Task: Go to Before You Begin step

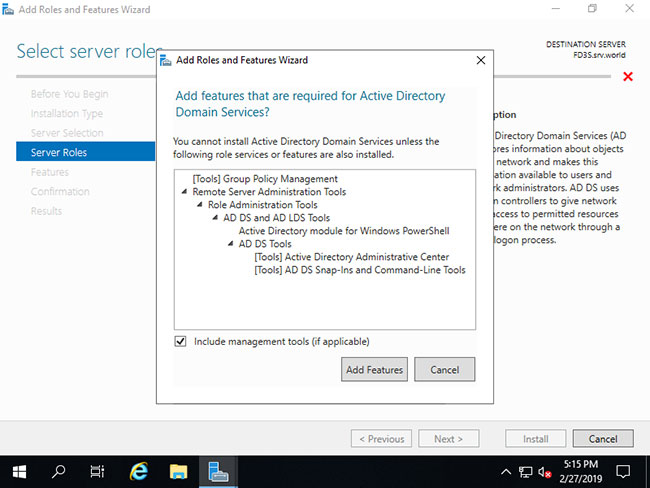Action: (x=69, y=94)
